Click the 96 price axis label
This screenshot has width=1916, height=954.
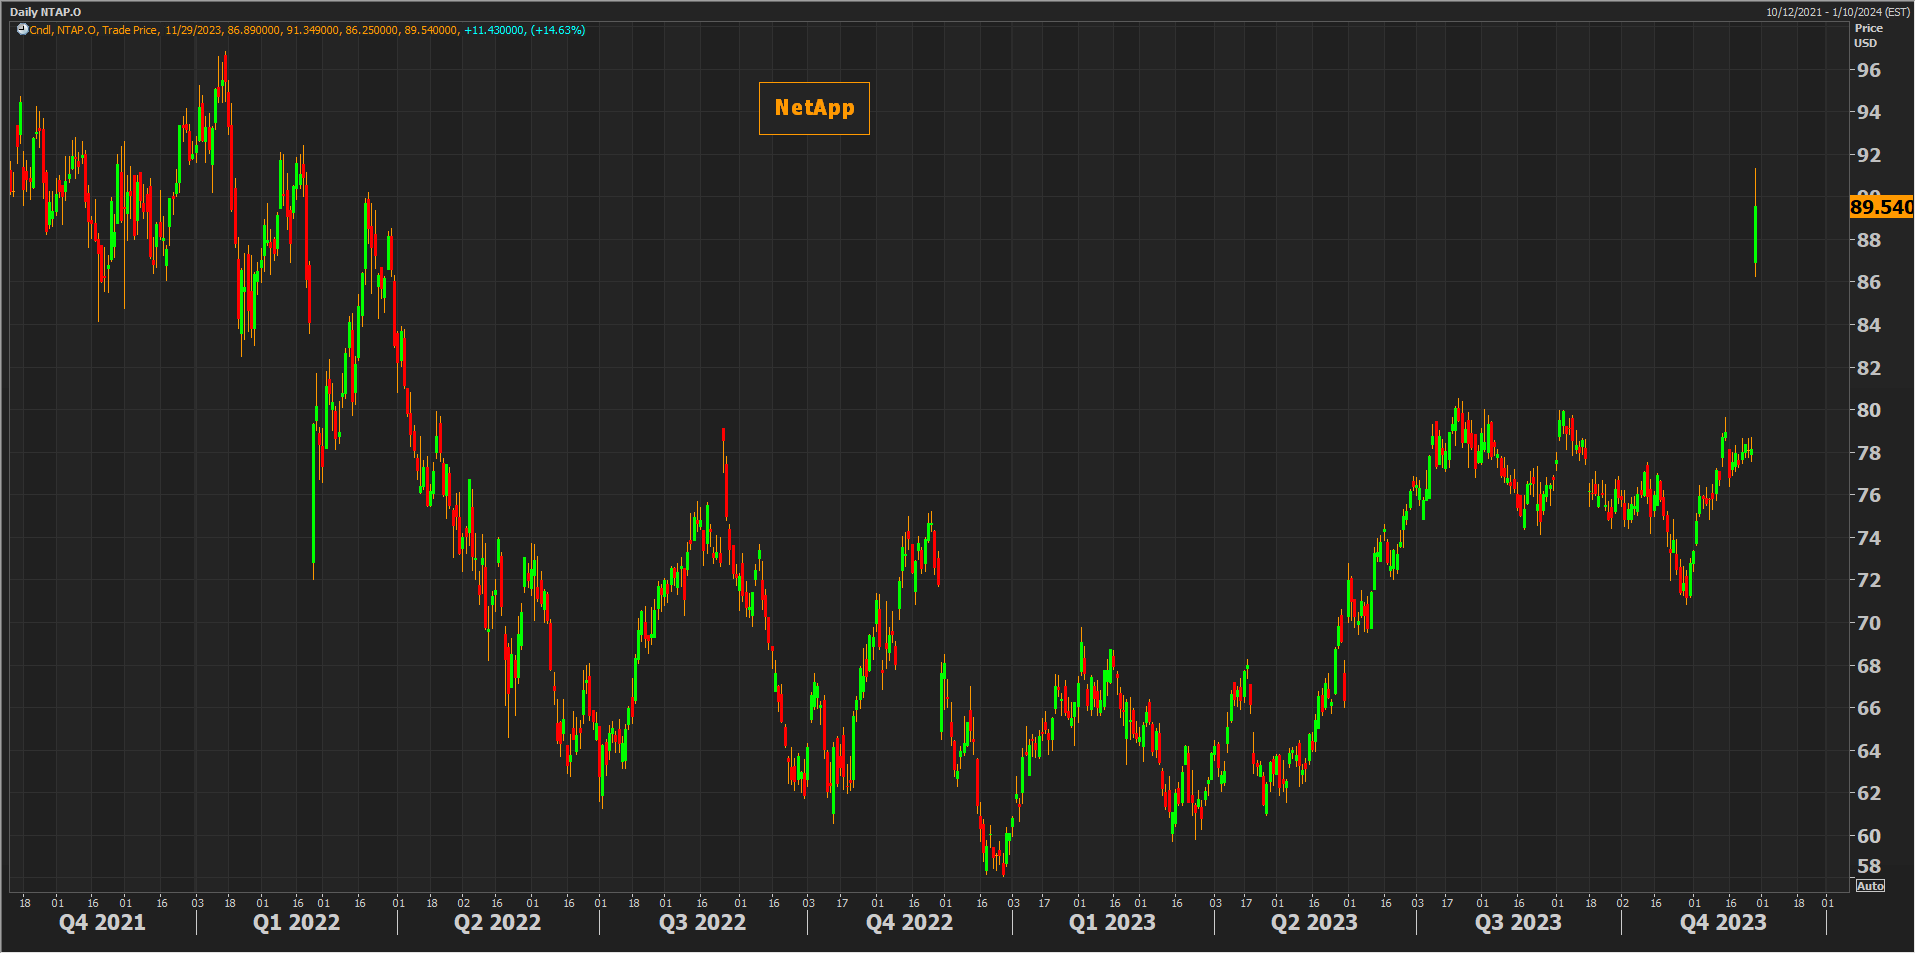click(x=1868, y=70)
